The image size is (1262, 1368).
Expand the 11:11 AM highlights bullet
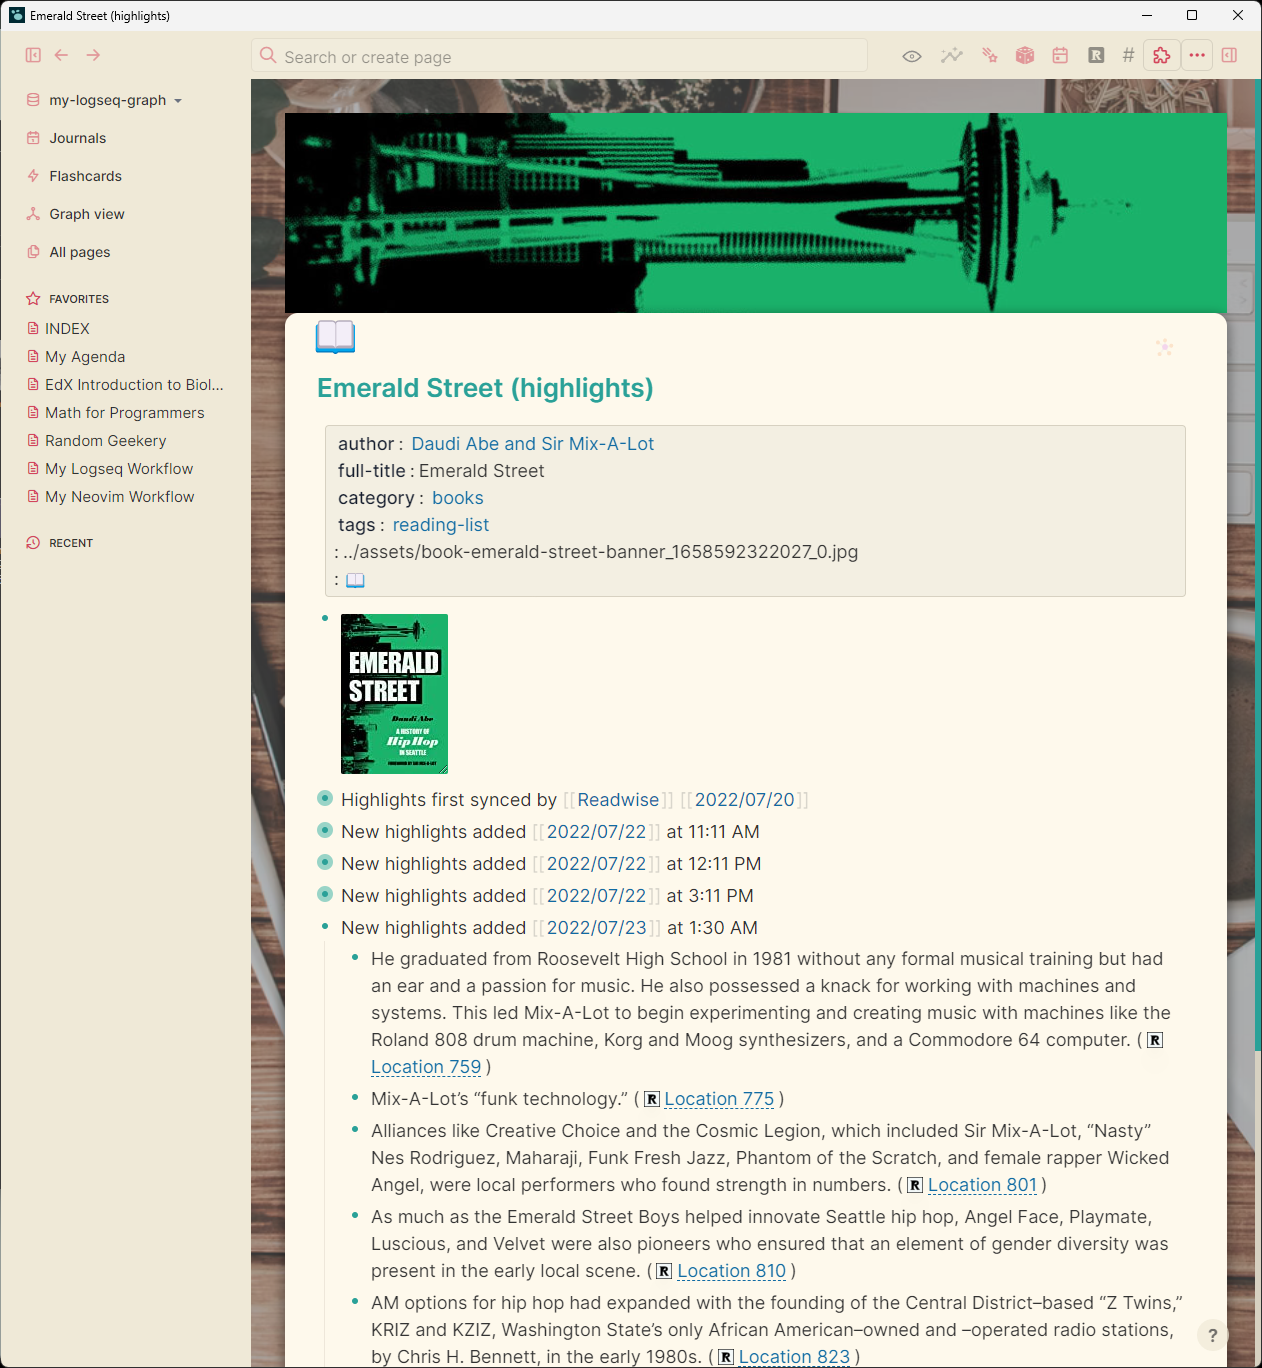click(x=325, y=830)
